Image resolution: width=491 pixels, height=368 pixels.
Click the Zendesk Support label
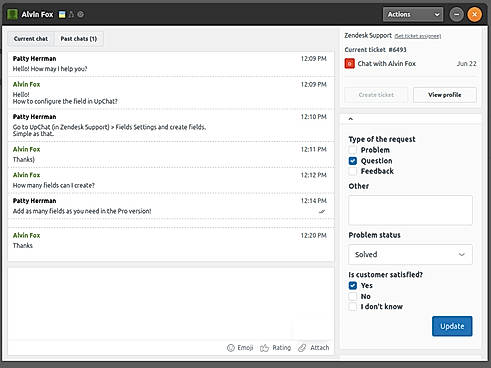[x=368, y=35]
